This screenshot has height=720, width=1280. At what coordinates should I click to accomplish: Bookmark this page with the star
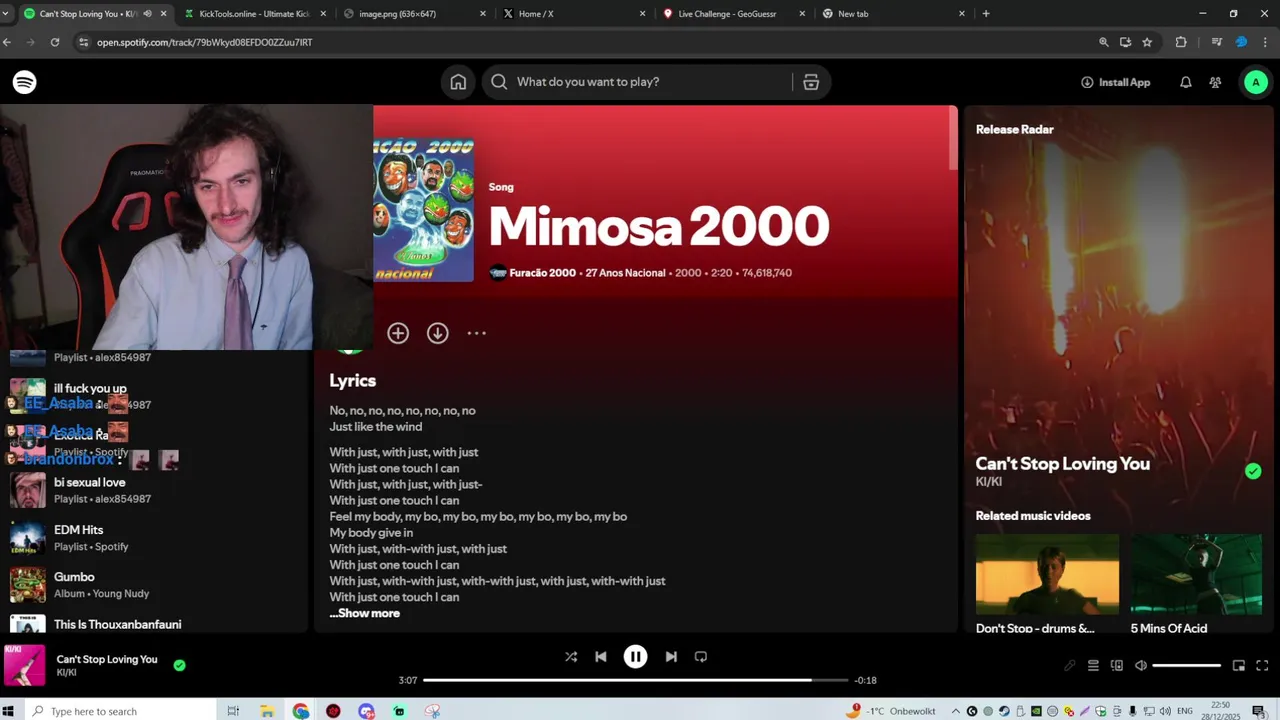coord(1147,42)
